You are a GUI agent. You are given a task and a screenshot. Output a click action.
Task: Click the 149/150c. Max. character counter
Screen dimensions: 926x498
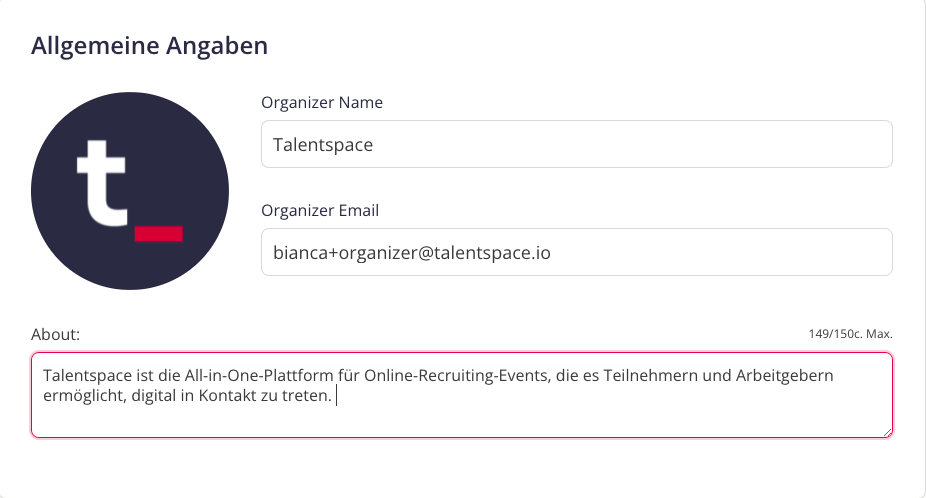point(850,334)
